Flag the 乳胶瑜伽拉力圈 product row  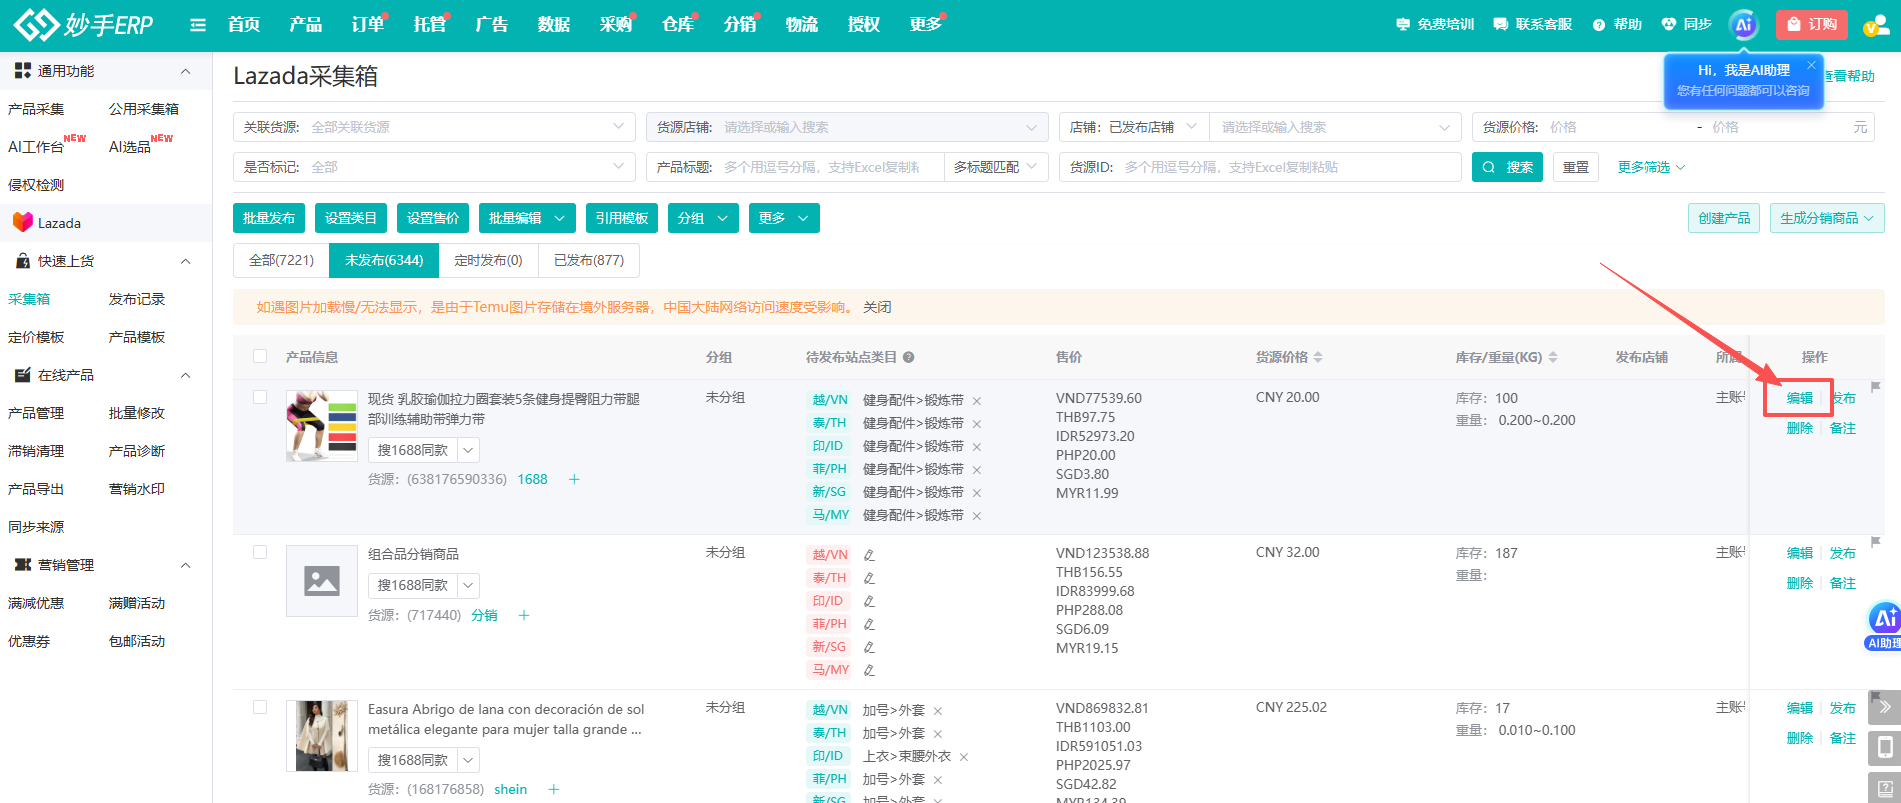1876,387
